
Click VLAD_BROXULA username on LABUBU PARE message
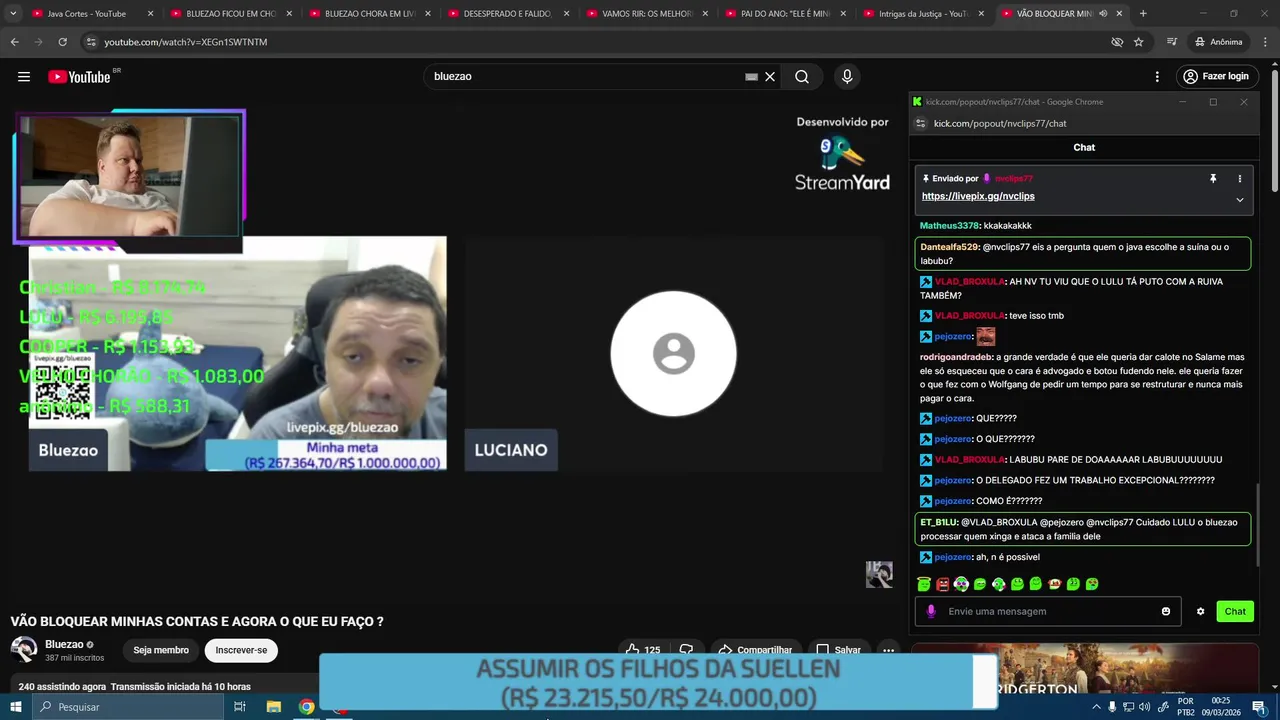[969, 460]
